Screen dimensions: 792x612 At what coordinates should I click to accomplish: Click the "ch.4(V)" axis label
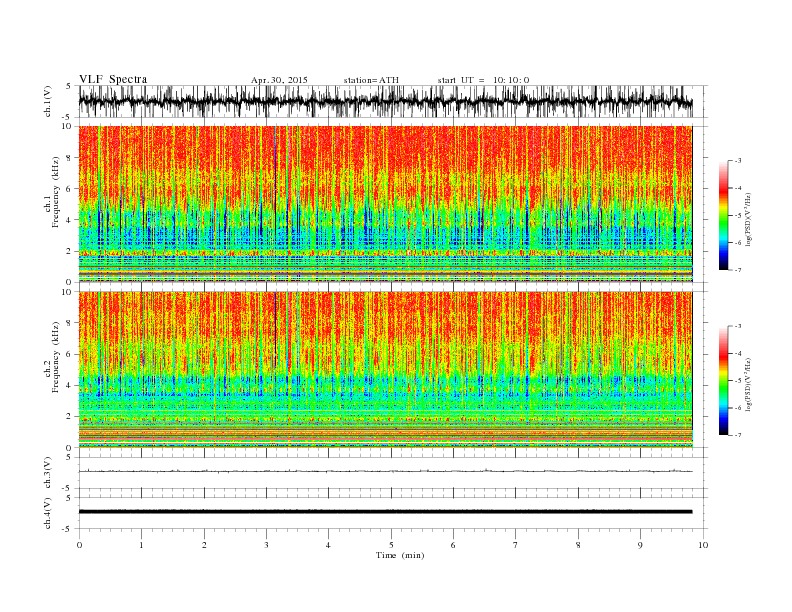(48, 513)
